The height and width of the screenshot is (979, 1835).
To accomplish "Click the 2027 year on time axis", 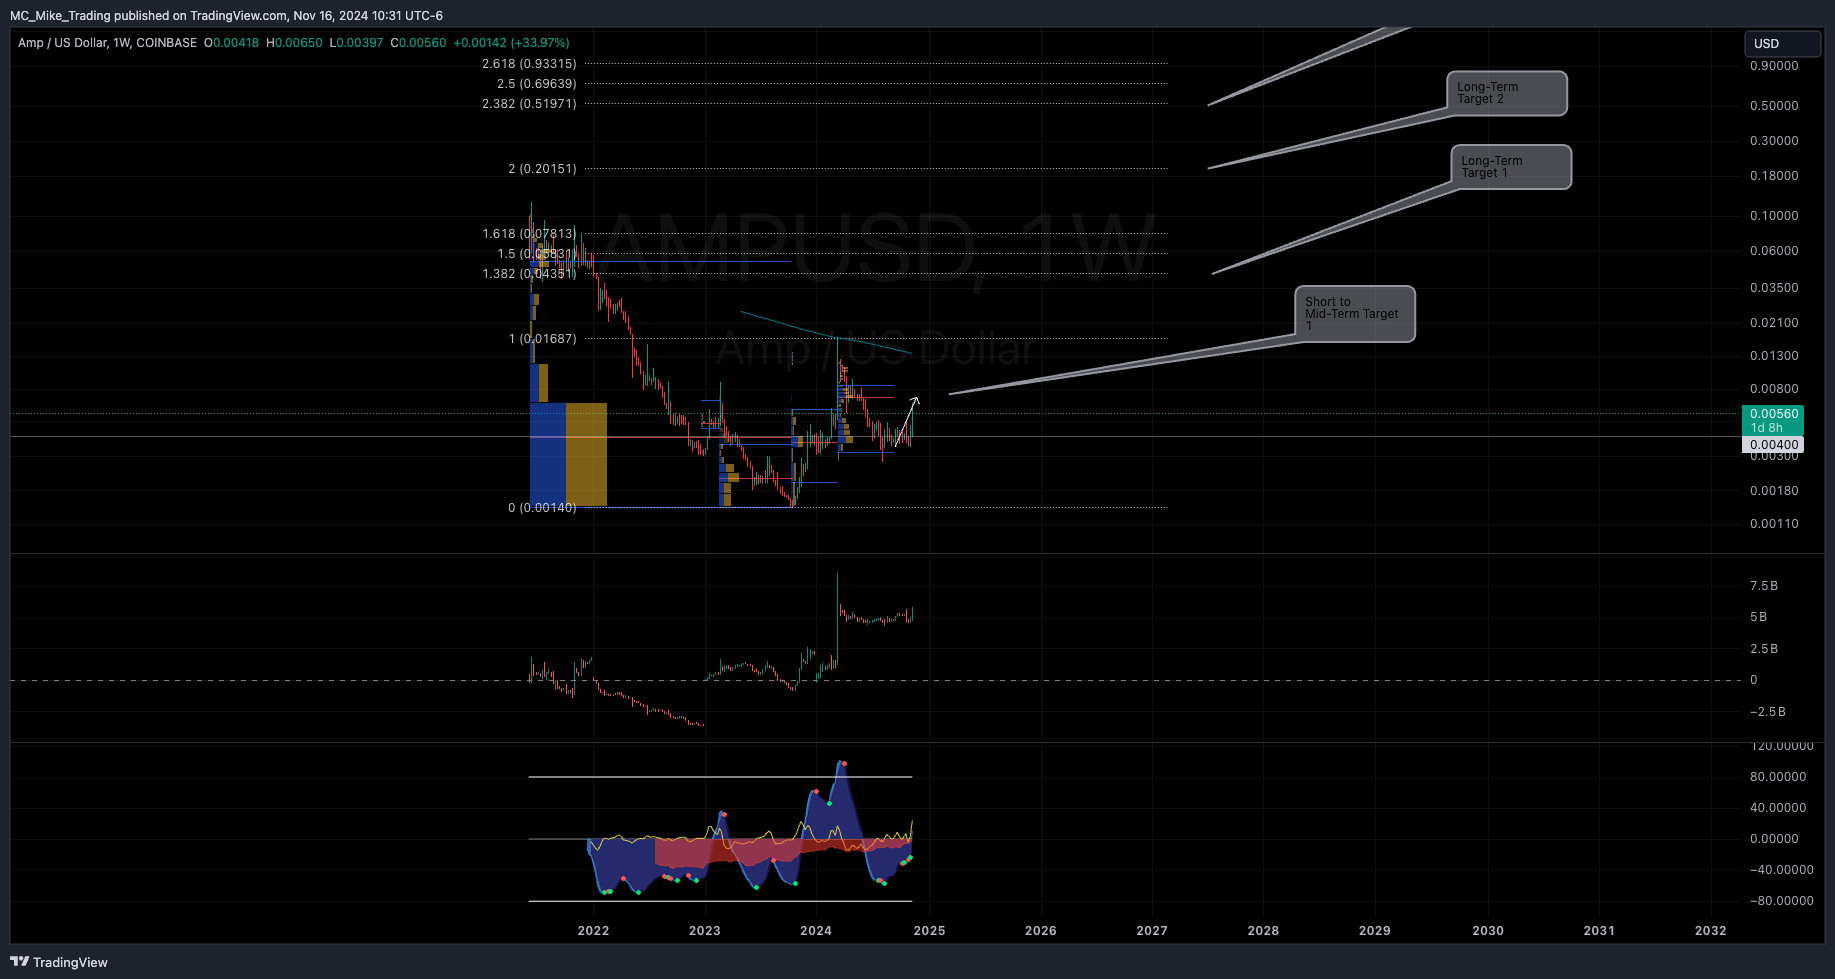I will click(1152, 931).
